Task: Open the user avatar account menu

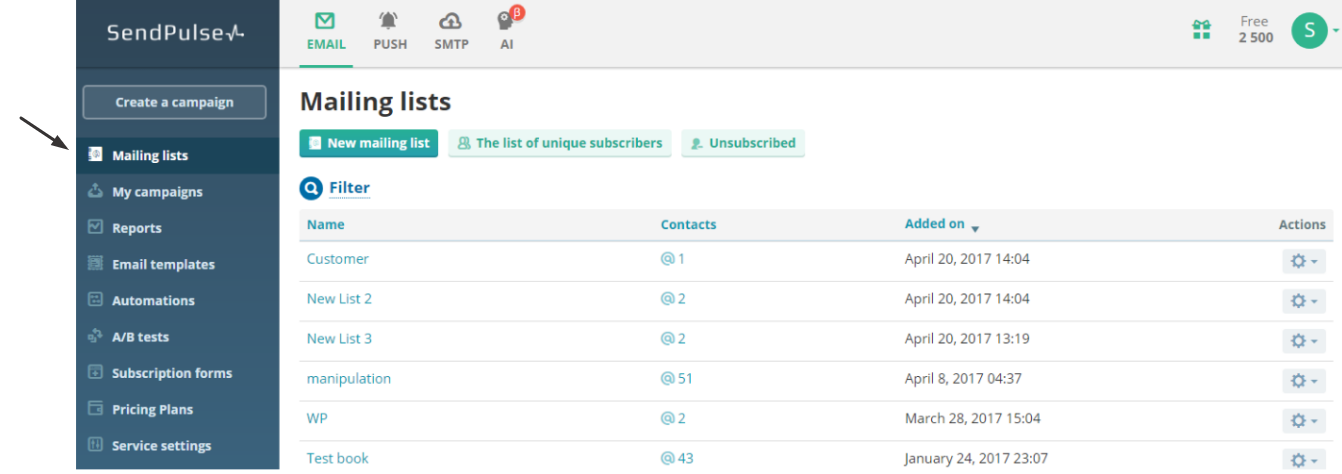Action: tap(1309, 30)
